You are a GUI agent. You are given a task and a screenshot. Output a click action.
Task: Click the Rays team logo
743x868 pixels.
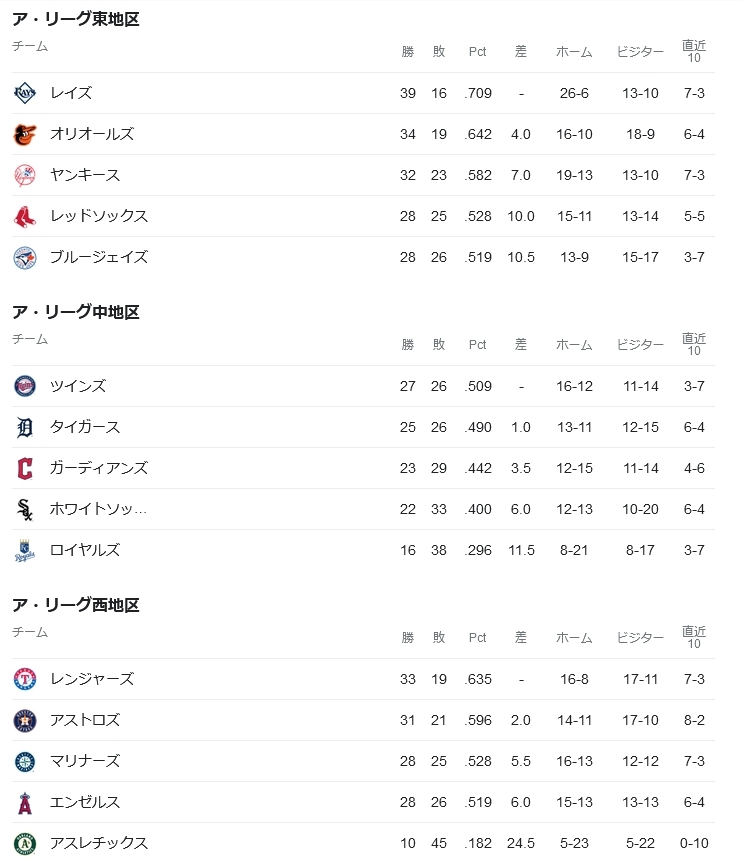(24, 93)
